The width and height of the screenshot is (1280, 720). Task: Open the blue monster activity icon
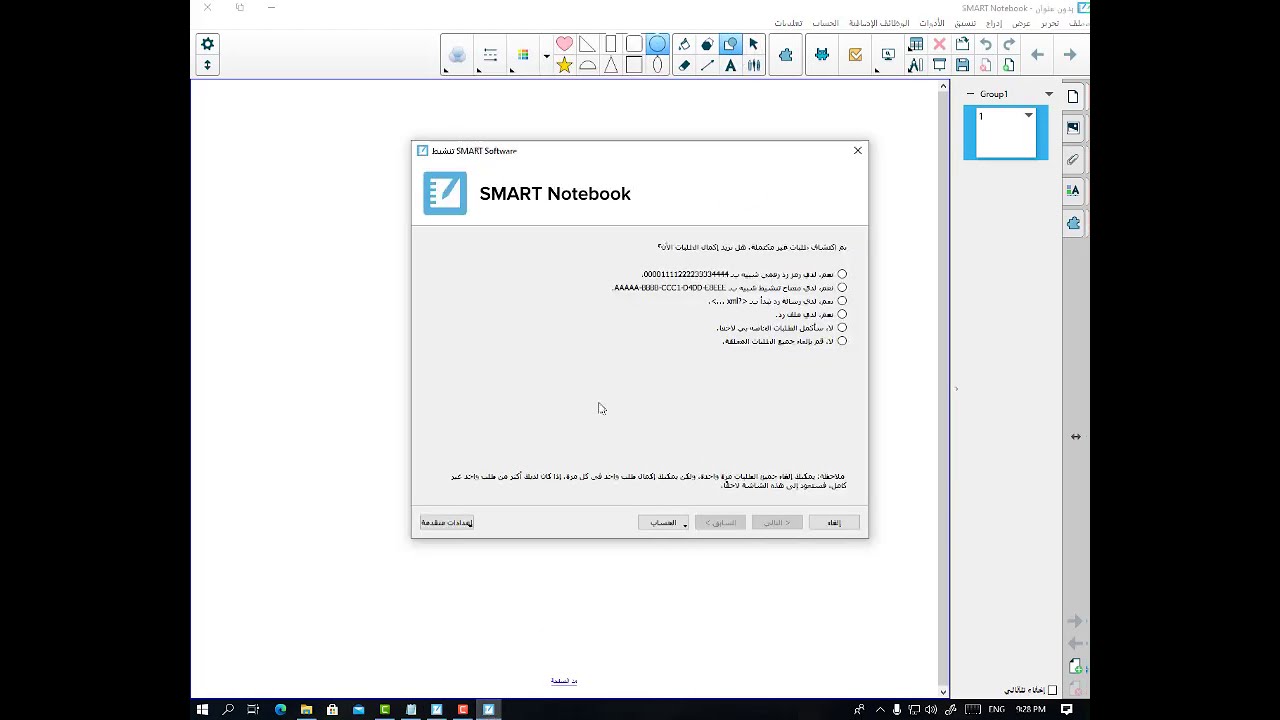(821, 55)
